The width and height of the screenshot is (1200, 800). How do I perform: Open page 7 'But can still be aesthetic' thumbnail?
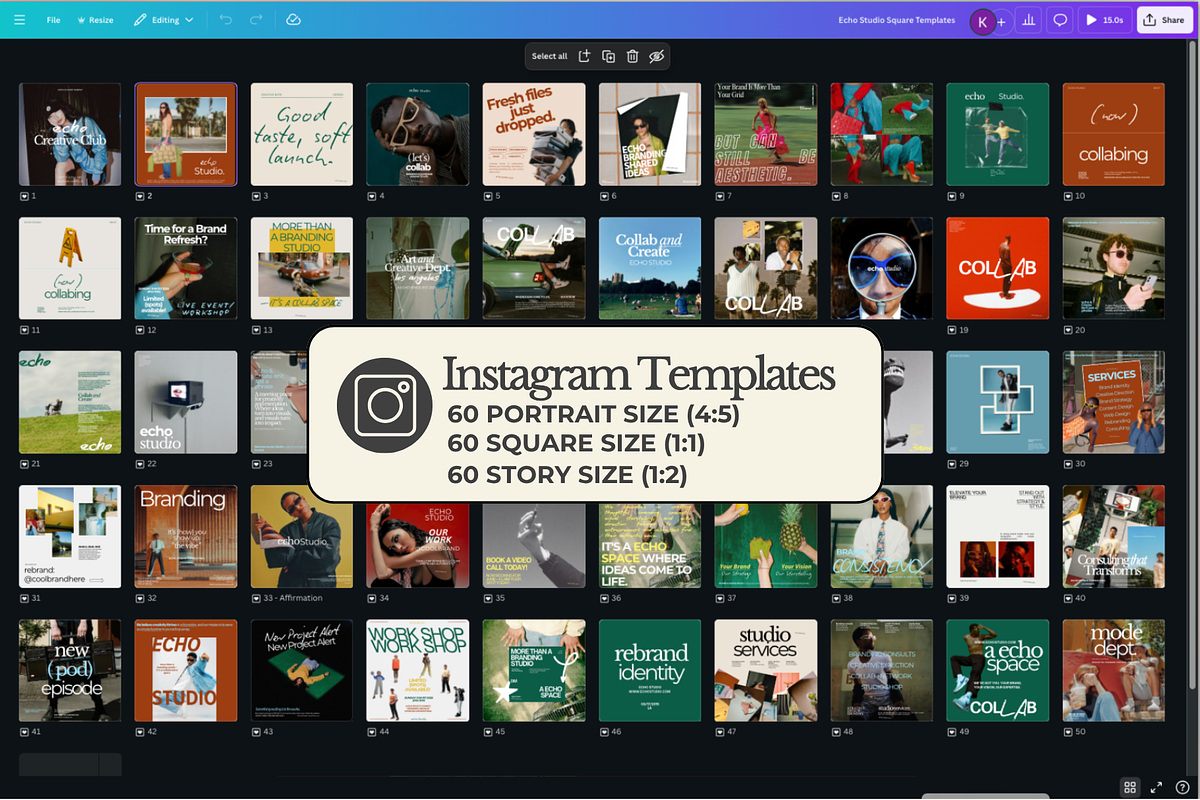(x=766, y=134)
